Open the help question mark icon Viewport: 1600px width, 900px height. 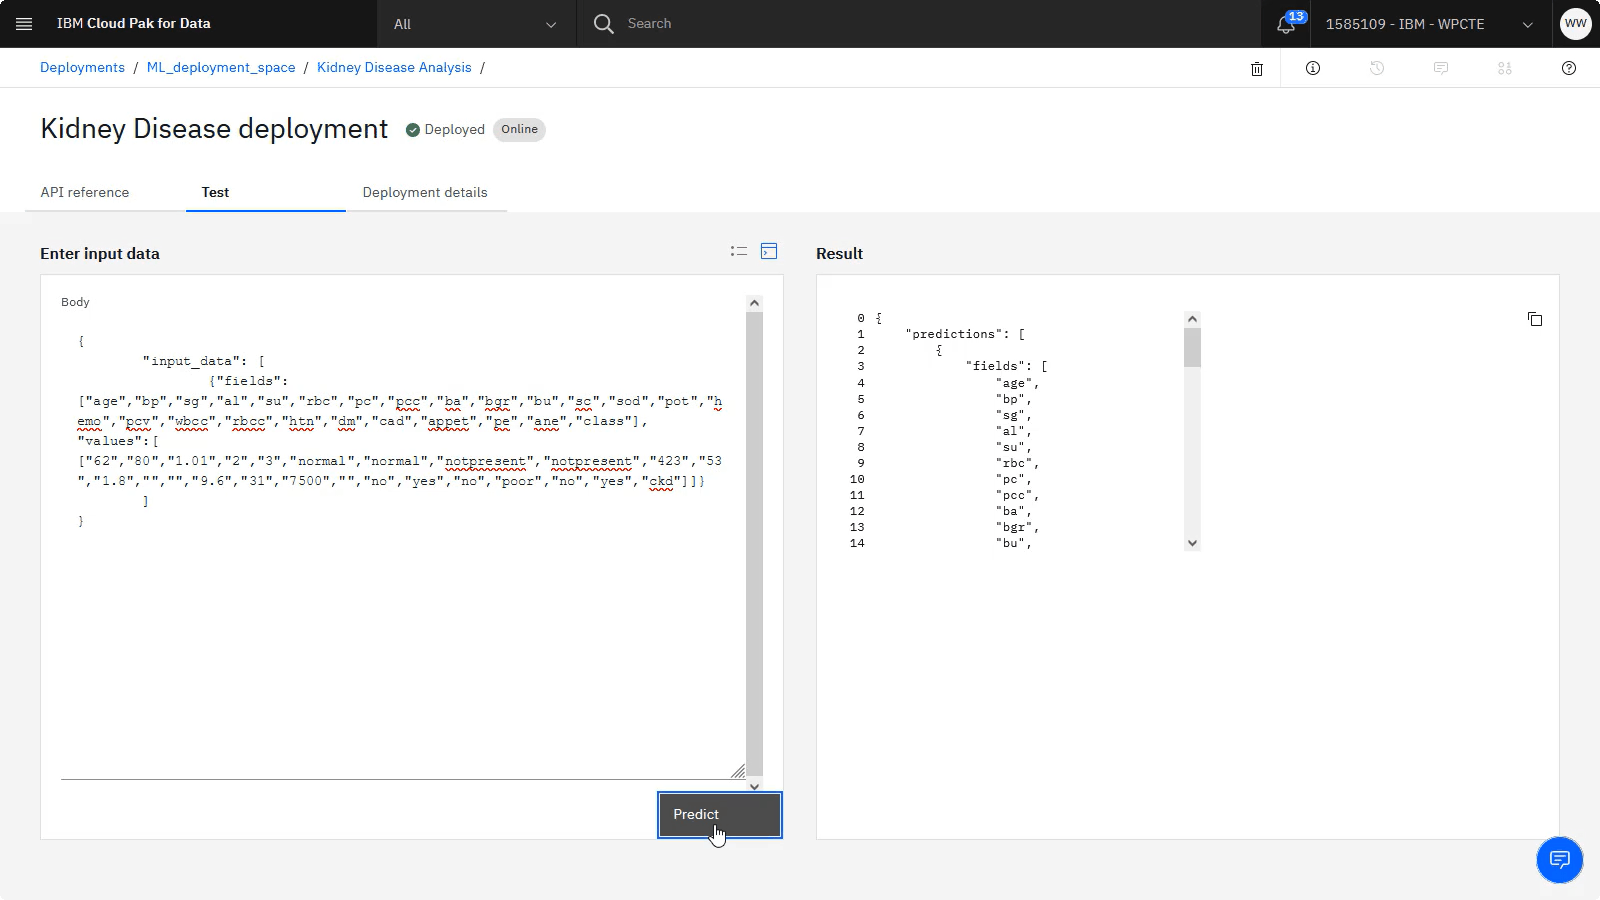click(1569, 68)
